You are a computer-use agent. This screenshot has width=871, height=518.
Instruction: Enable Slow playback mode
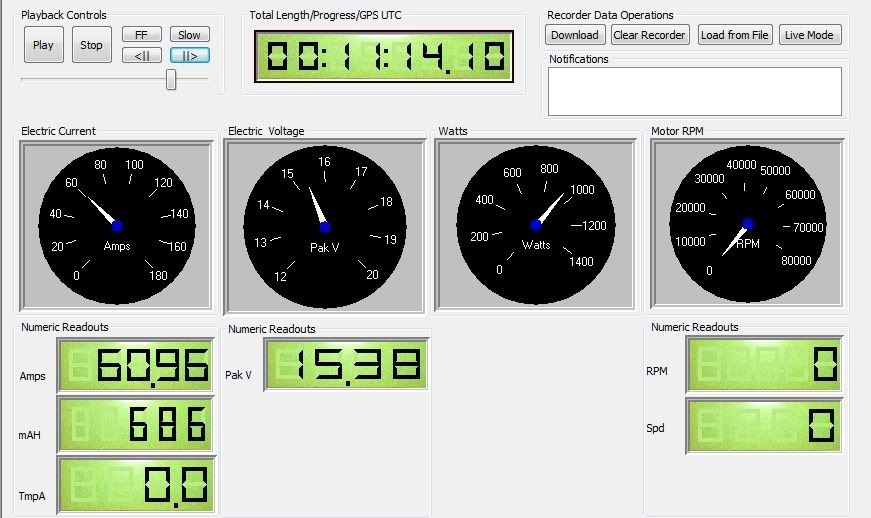(x=189, y=35)
